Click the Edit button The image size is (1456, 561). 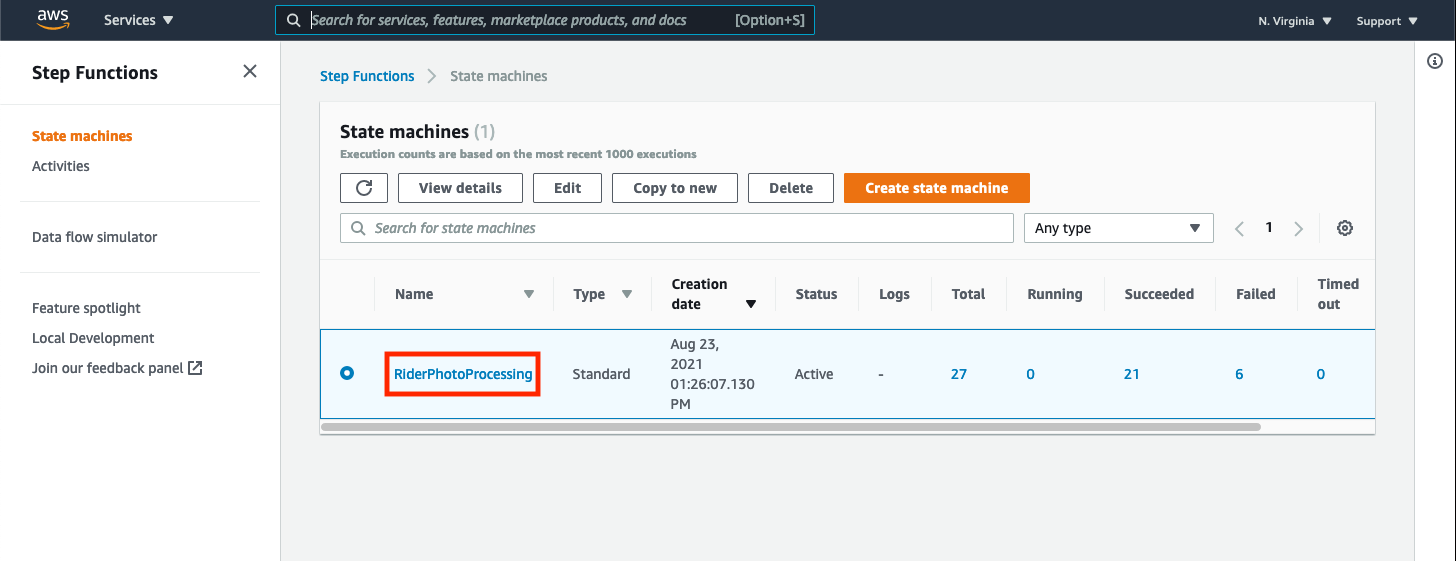567,188
